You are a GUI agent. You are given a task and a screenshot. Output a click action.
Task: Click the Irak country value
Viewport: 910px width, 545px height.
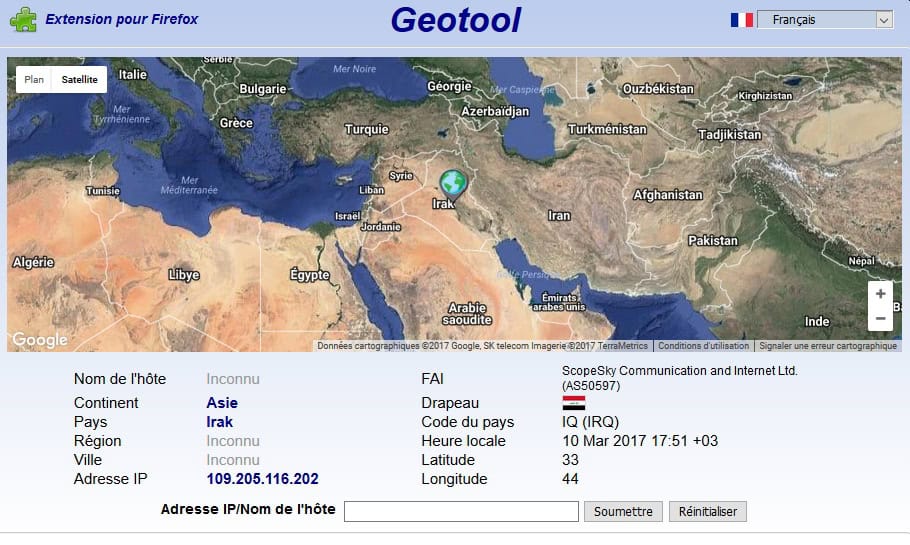click(x=219, y=422)
